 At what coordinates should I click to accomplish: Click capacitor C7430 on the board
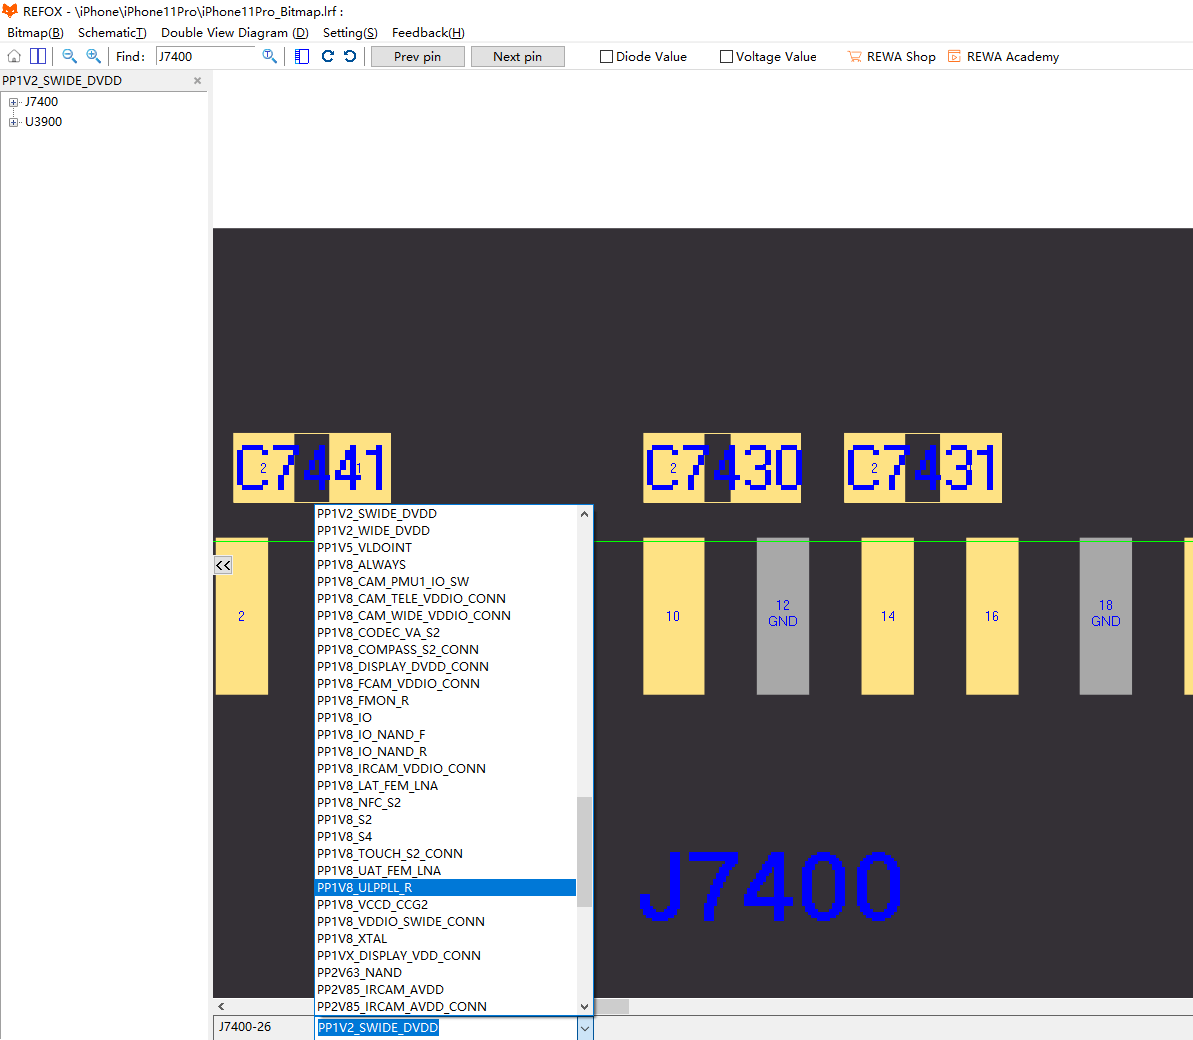[x=722, y=468]
